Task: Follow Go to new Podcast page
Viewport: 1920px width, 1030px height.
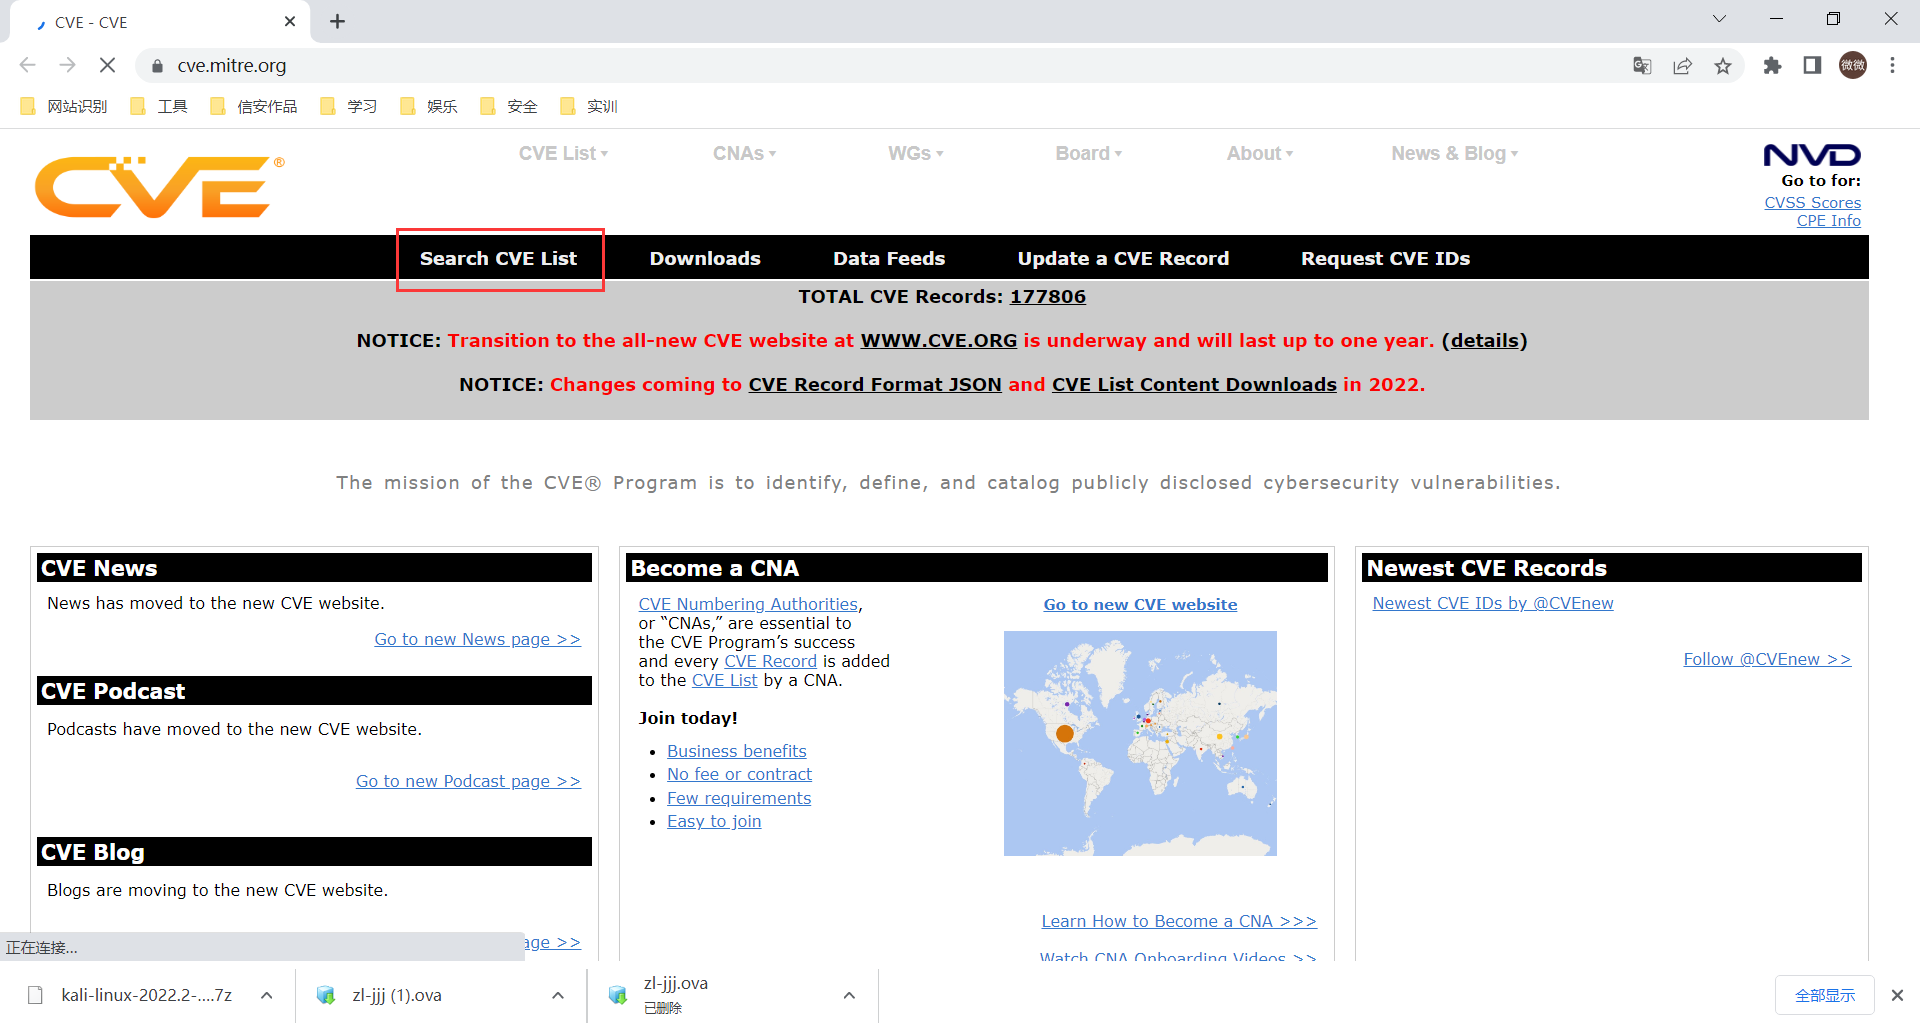Action: click(468, 782)
